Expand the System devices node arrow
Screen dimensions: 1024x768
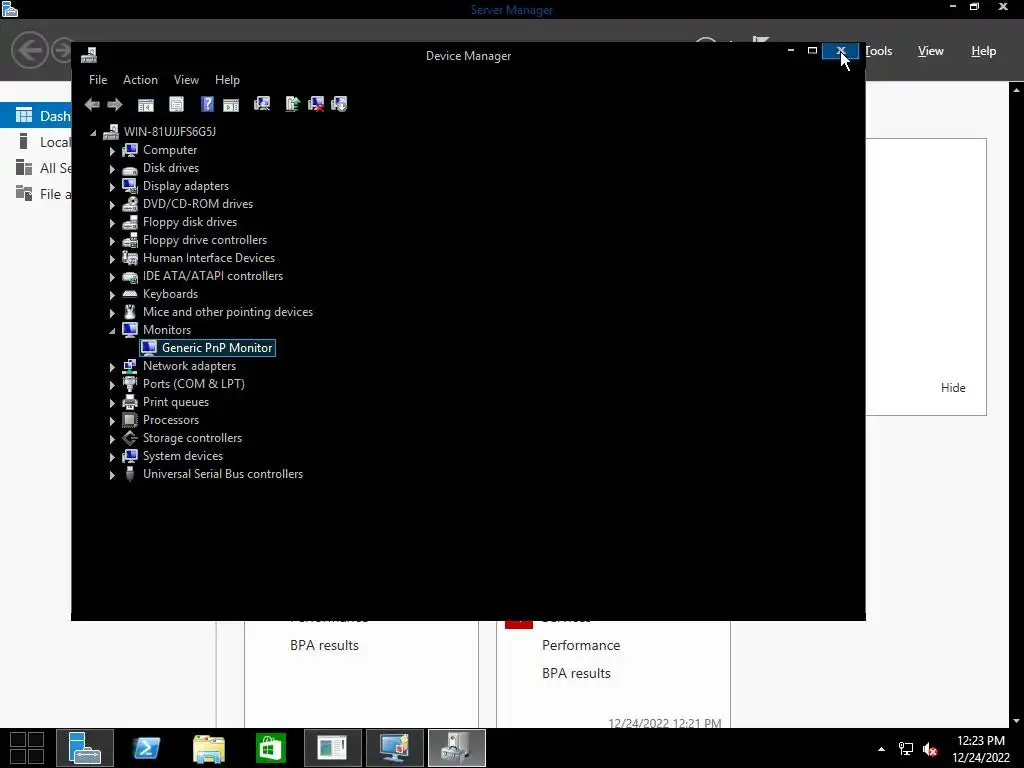pyautogui.click(x=112, y=456)
